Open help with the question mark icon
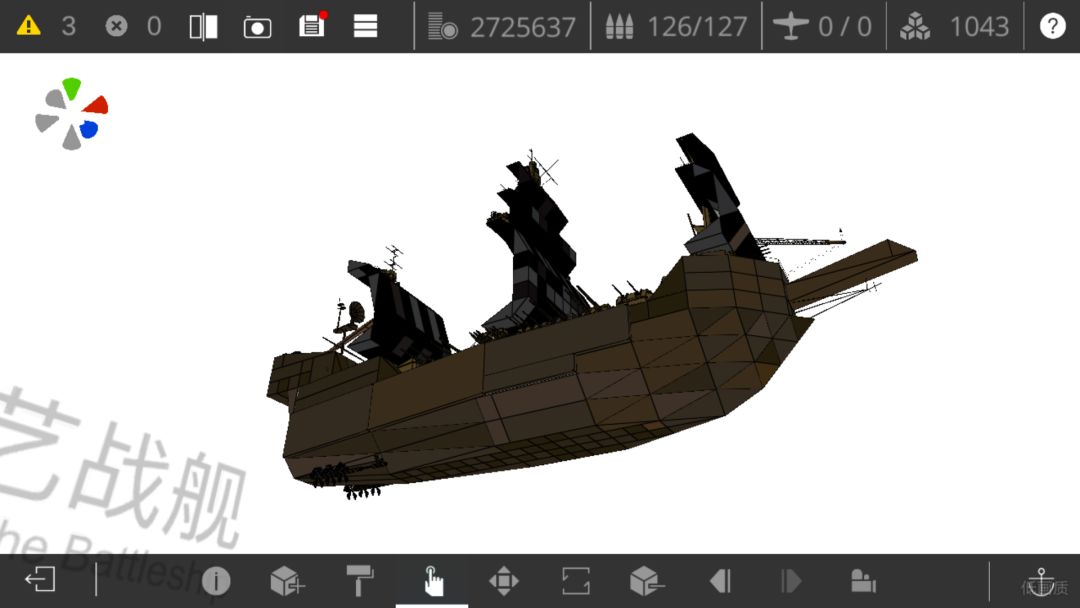Screen dimensions: 1080x608 1052,26
